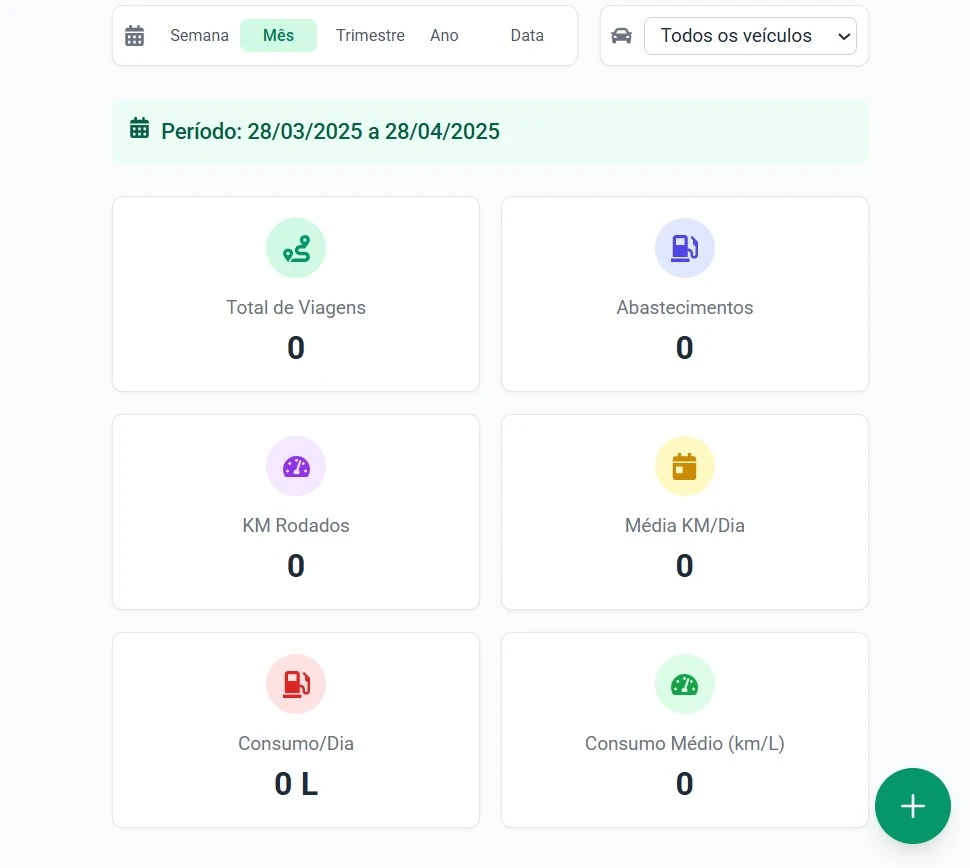Click the Consumo/Dia 0 L value
Image resolution: width=970 pixels, height=868 pixels.
pyautogui.click(x=296, y=784)
